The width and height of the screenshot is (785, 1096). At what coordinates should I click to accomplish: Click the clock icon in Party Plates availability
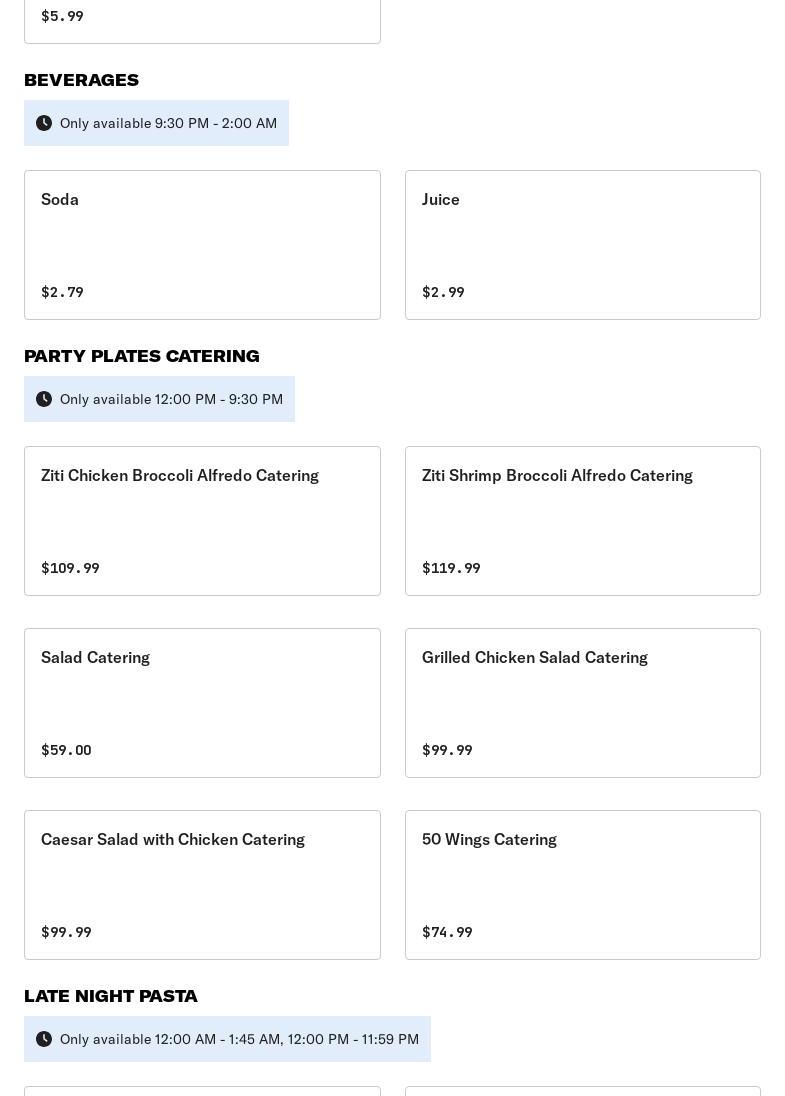click(44, 399)
